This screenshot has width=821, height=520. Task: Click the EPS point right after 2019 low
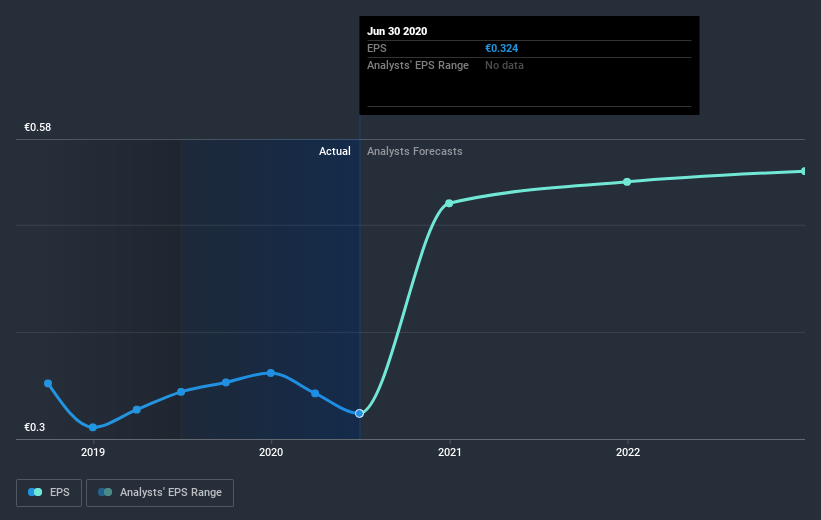[137, 410]
